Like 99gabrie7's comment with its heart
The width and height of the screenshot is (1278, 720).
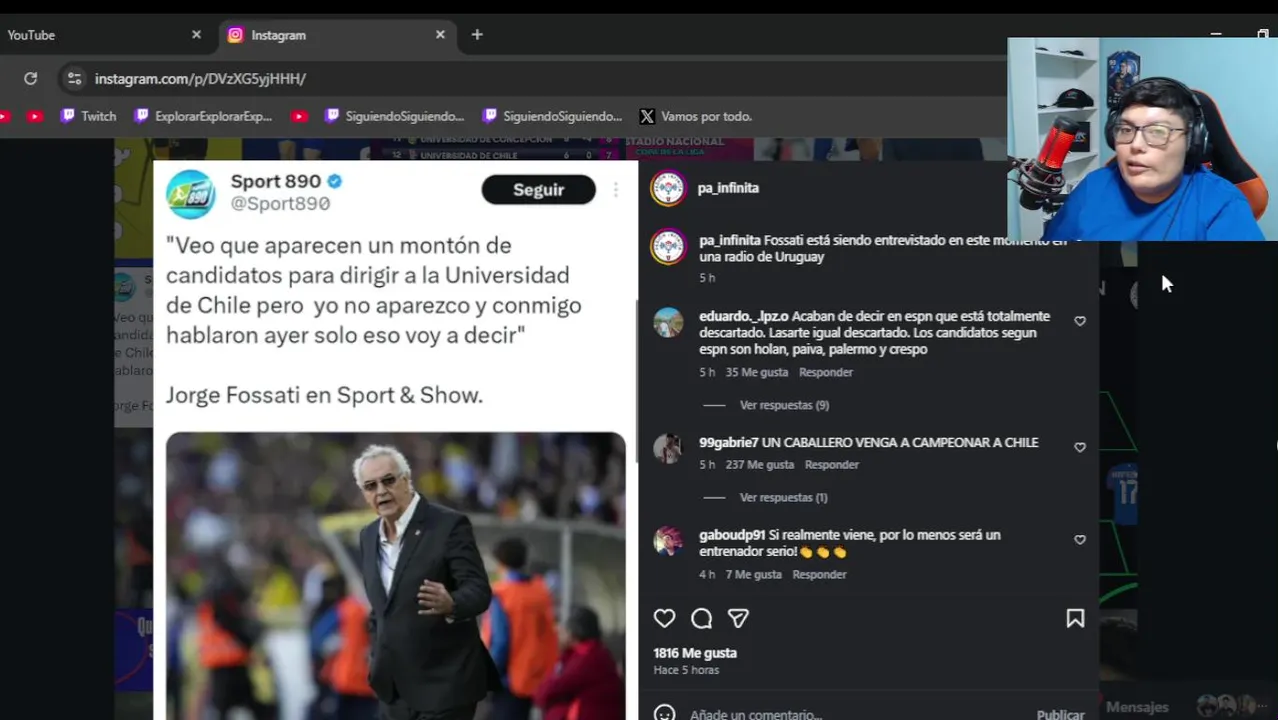point(1080,447)
